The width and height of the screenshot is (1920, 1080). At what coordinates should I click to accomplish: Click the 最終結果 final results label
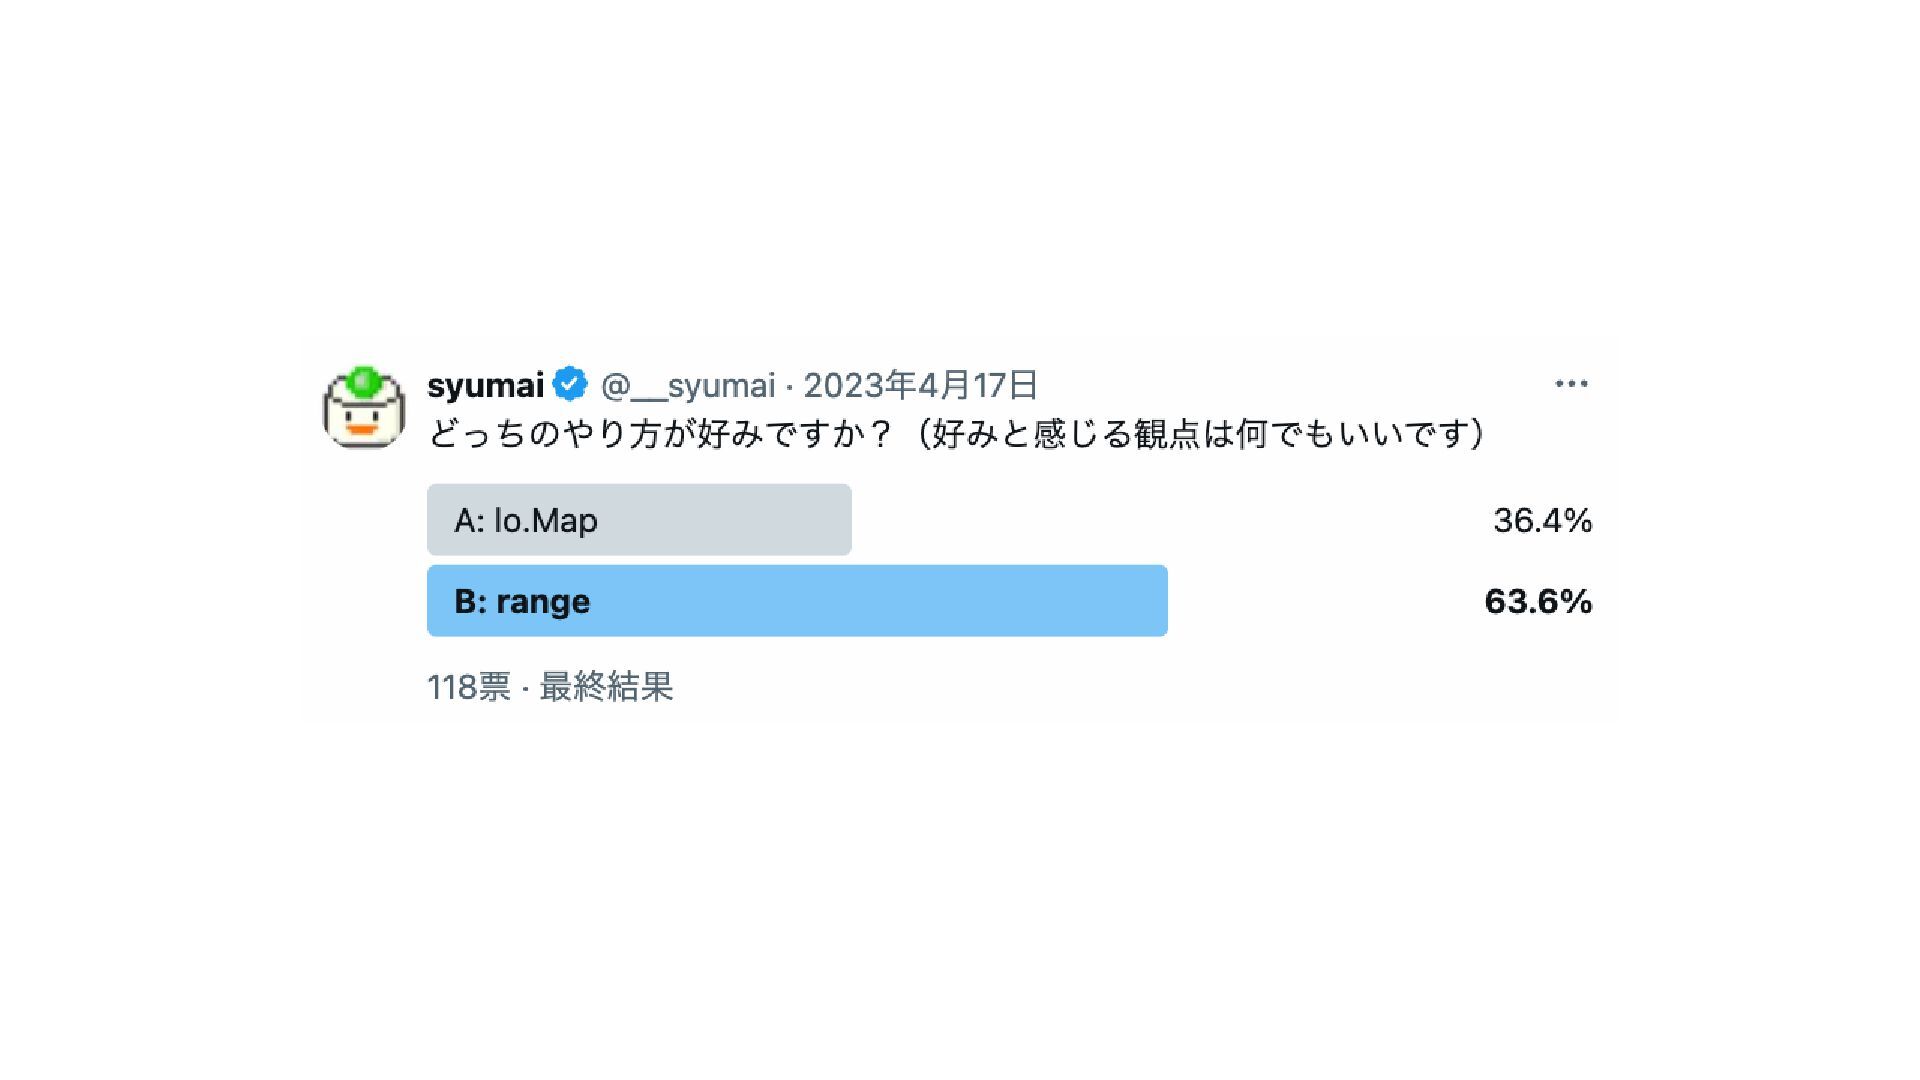pyautogui.click(x=606, y=687)
